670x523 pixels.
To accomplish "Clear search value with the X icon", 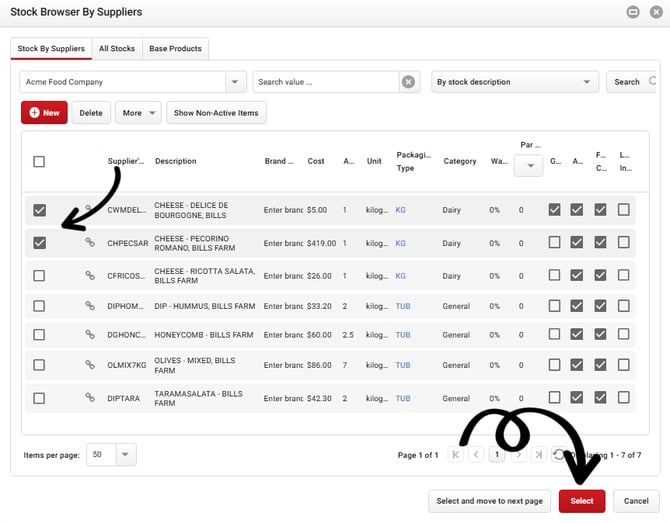I will coord(408,82).
